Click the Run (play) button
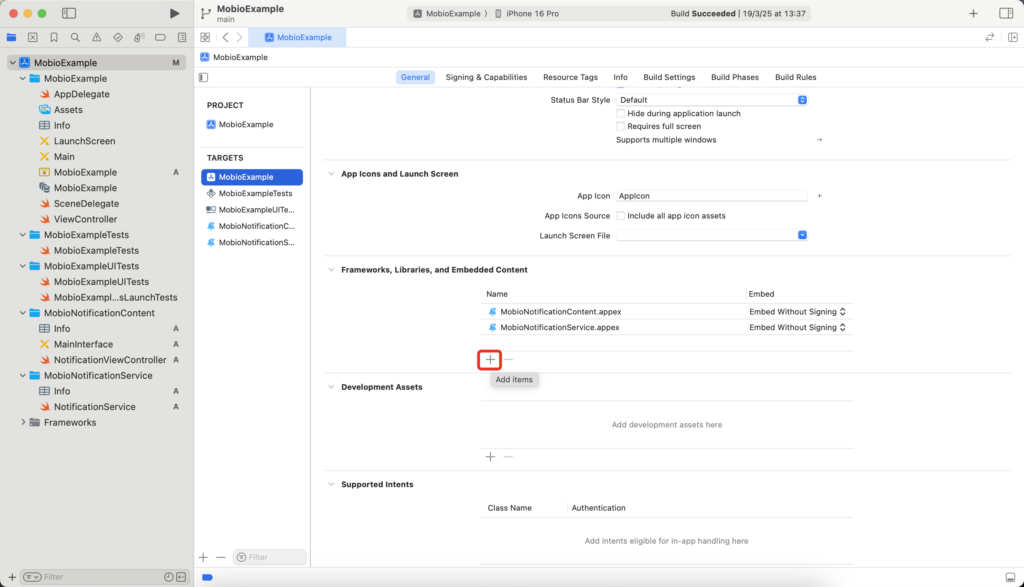Image resolution: width=1024 pixels, height=587 pixels. (175, 13)
